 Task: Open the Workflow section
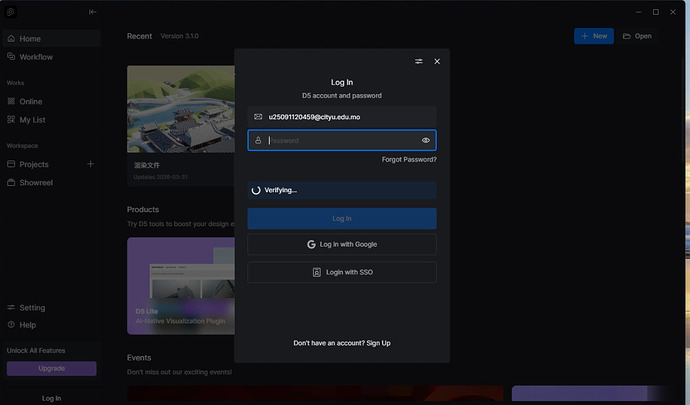coord(51,57)
